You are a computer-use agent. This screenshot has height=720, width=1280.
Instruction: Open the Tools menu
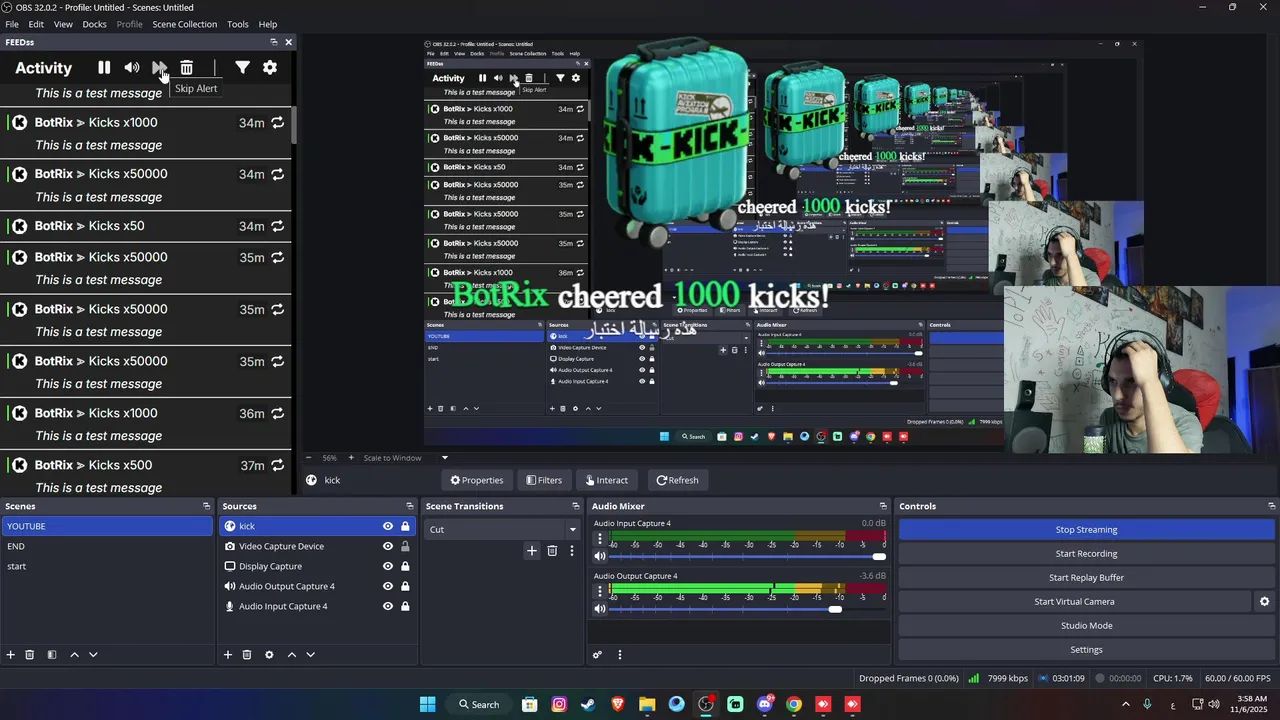238,24
